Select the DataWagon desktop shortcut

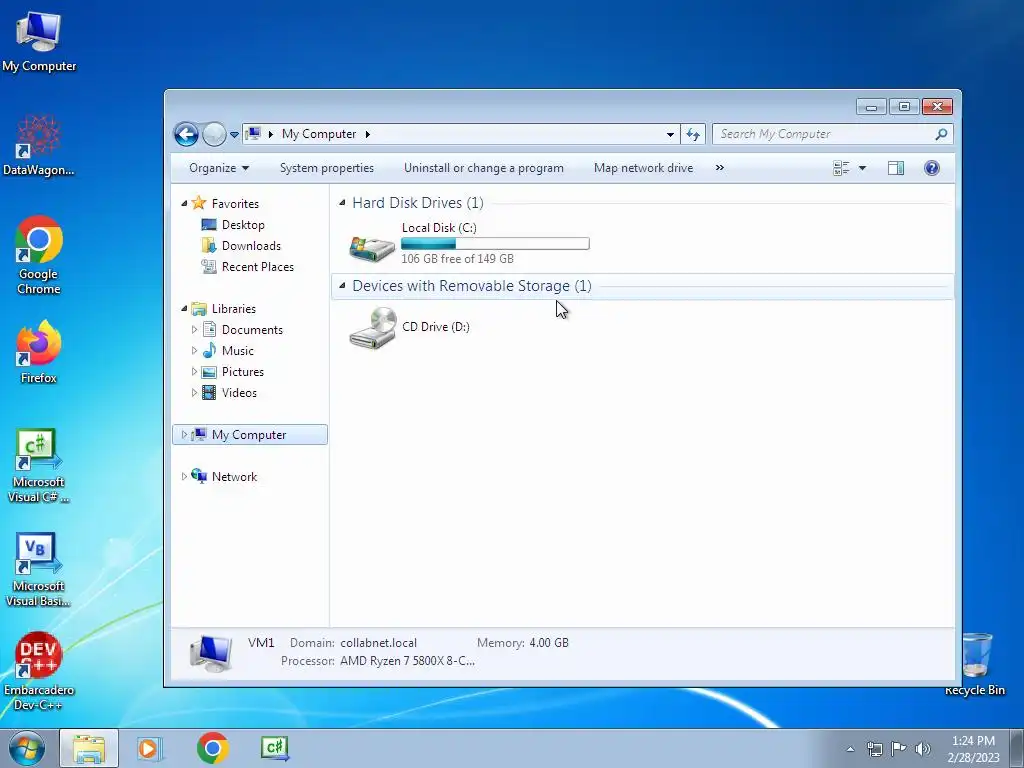(39, 145)
